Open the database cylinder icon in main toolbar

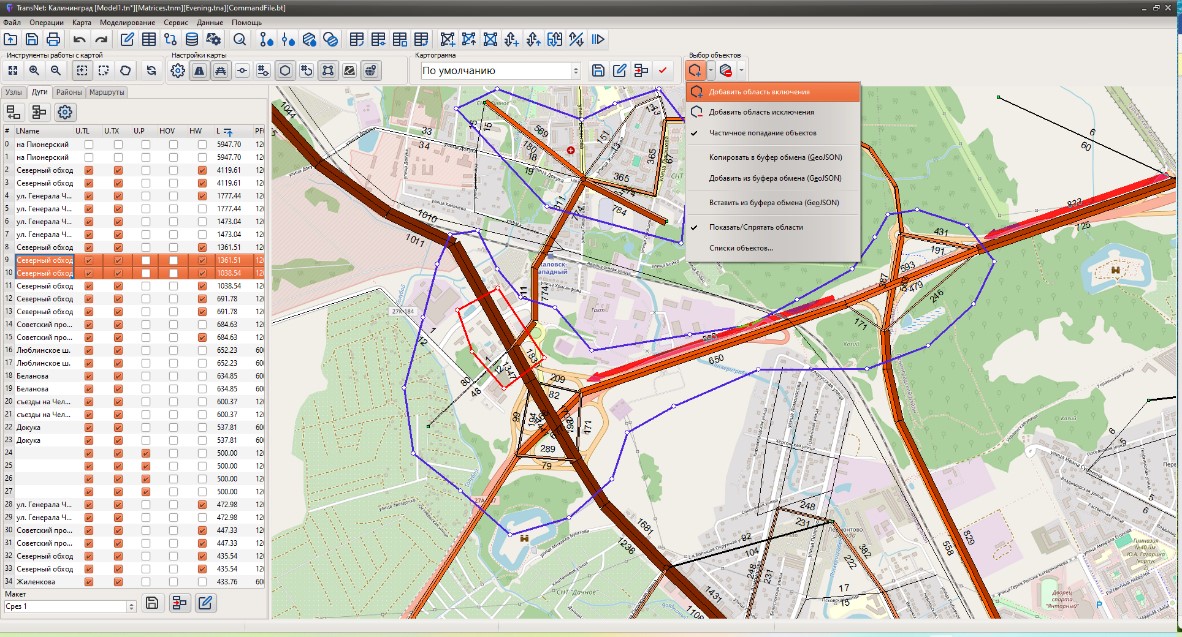coord(192,39)
